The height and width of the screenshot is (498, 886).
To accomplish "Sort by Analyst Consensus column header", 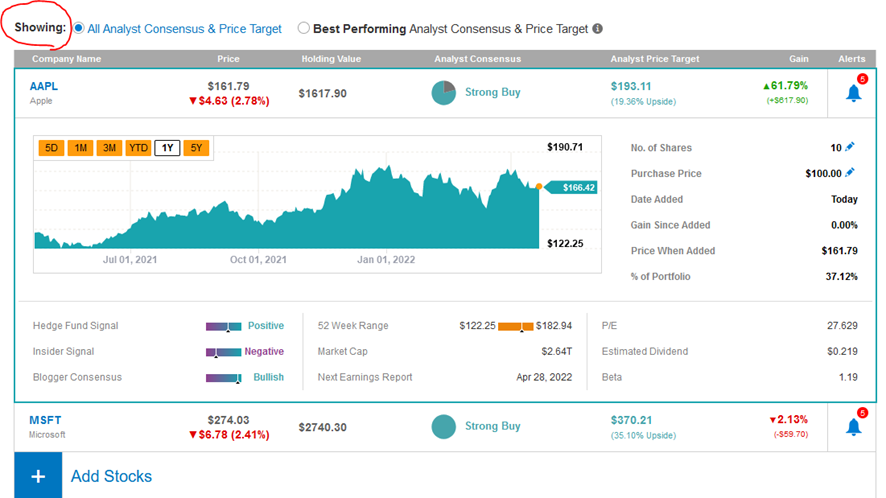I will [x=477, y=59].
